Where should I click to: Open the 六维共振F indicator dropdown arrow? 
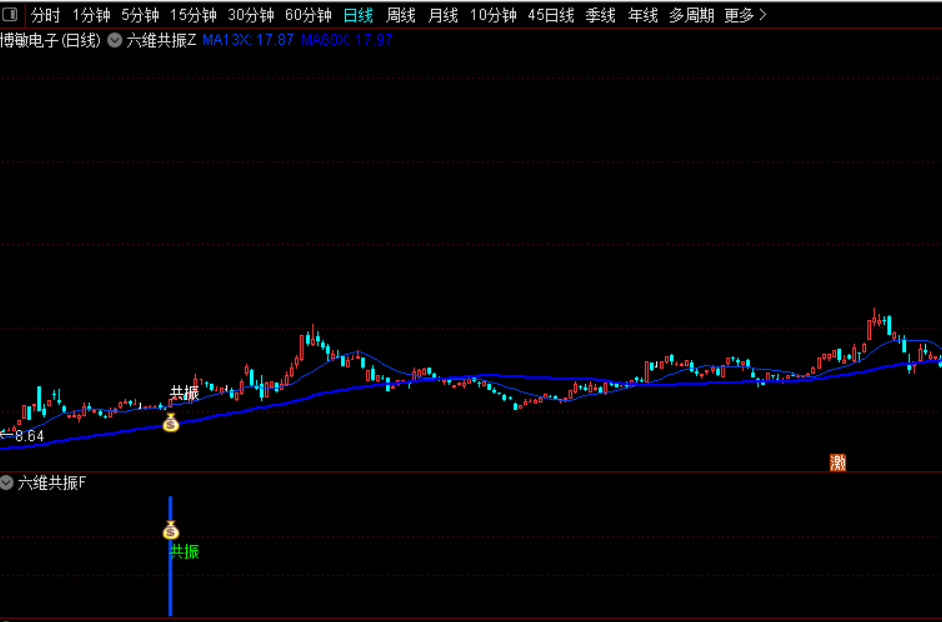(7, 482)
